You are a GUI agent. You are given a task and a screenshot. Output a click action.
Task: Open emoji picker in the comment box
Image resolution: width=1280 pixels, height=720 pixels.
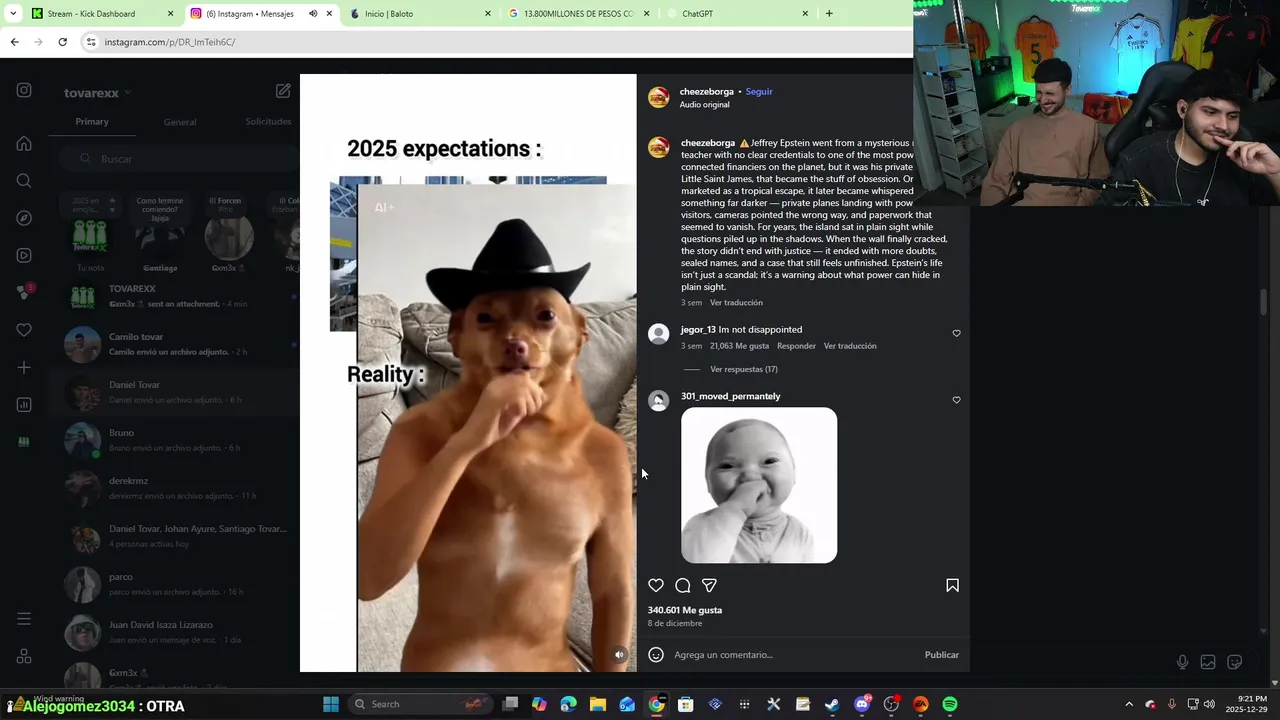(x=656, y=655)
